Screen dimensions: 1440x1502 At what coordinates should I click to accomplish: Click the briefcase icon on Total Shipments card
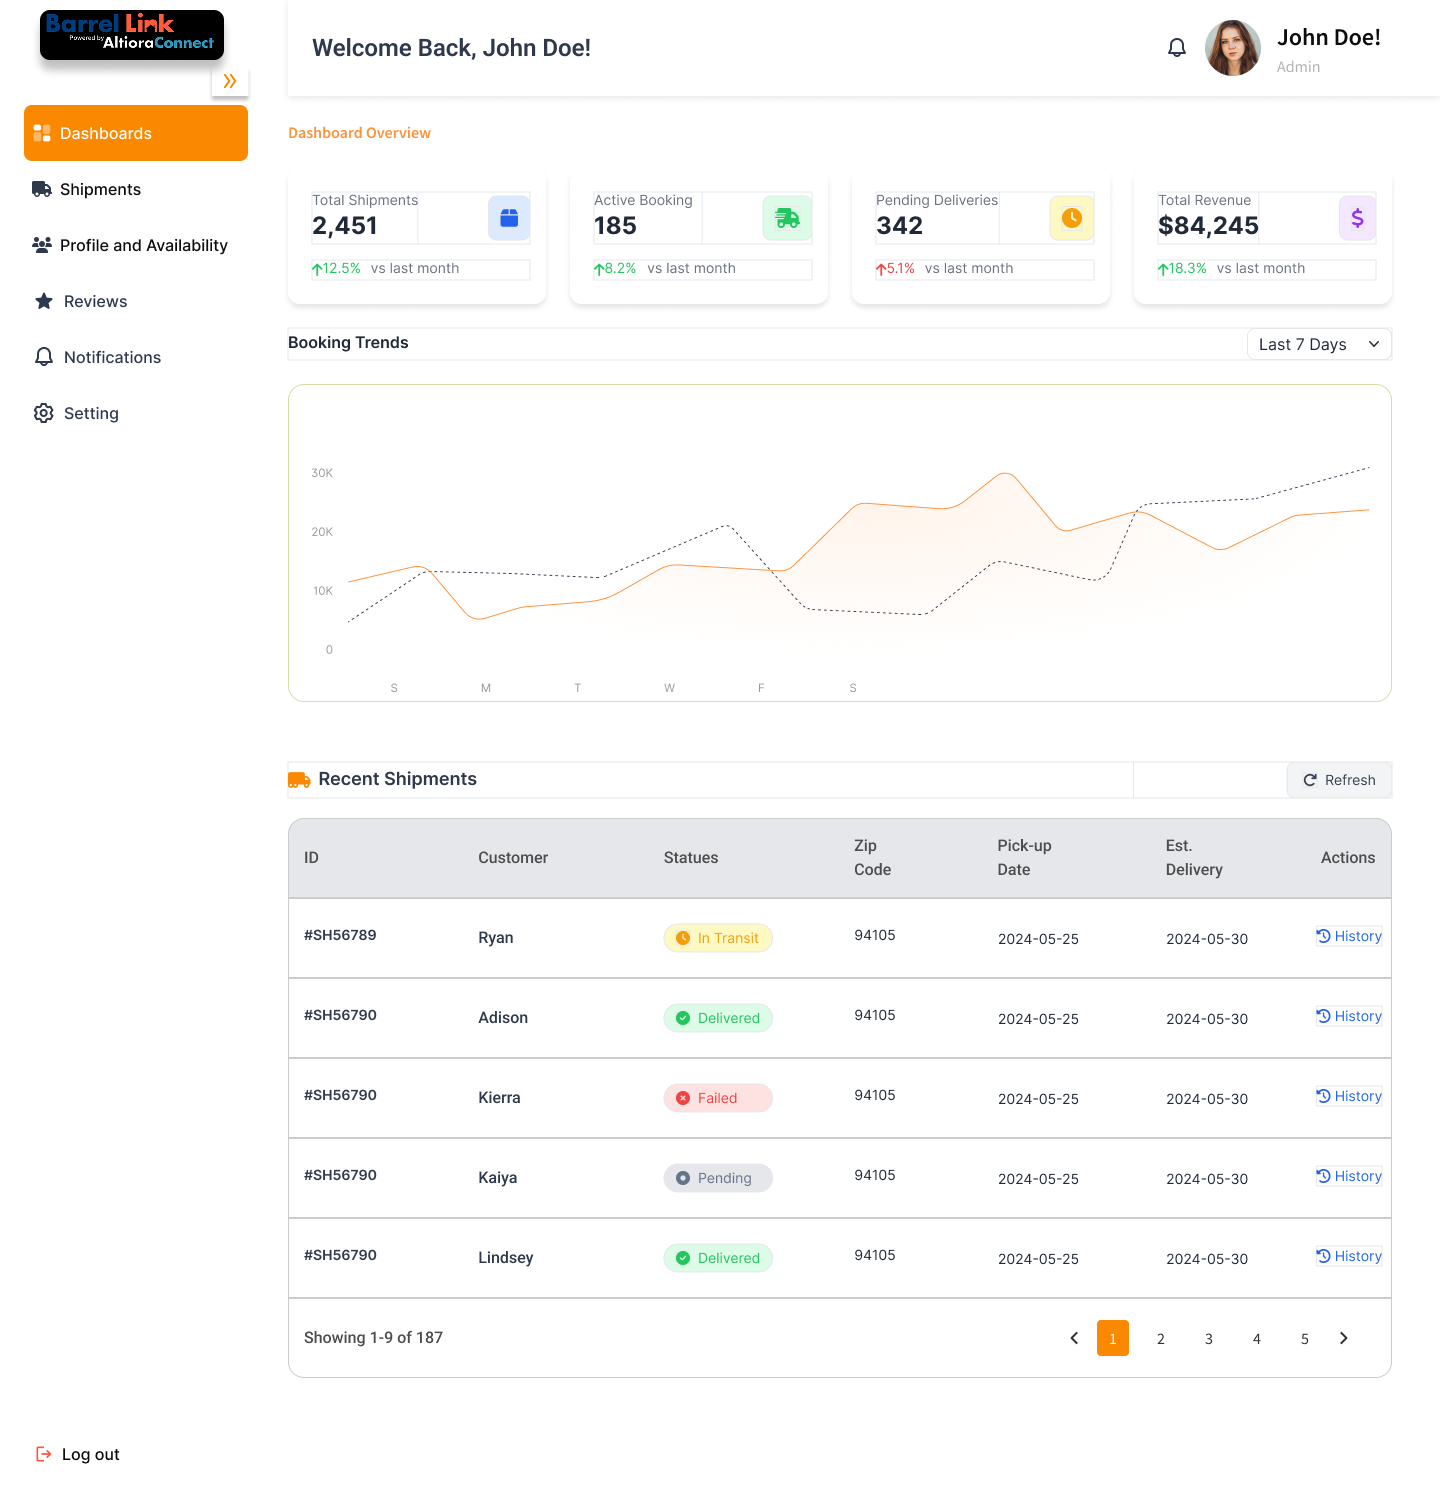coord(509,217)
